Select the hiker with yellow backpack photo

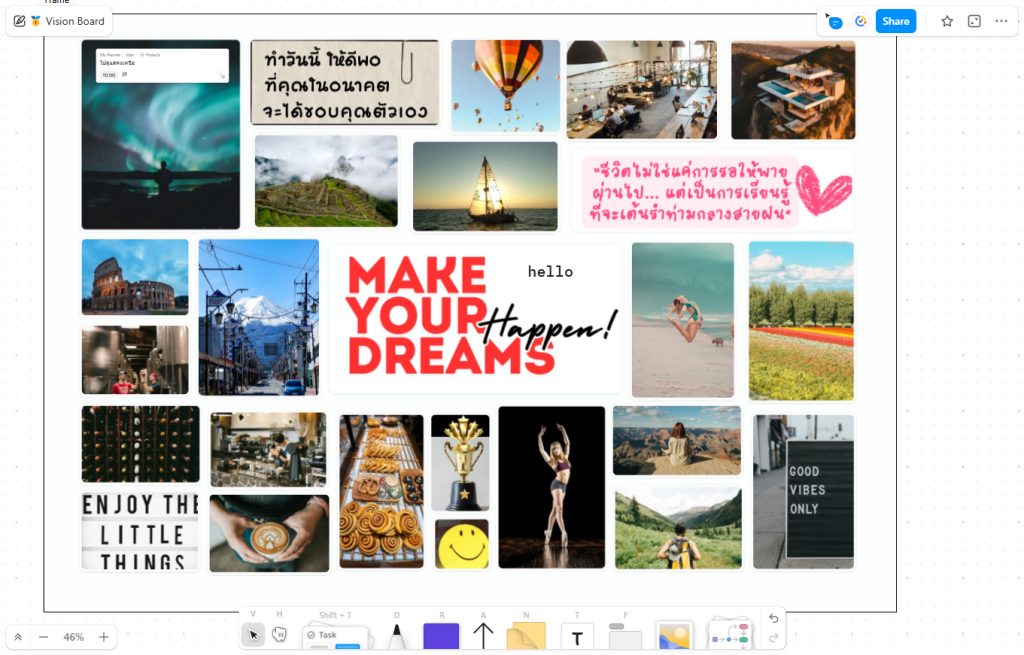pos(679,528)
